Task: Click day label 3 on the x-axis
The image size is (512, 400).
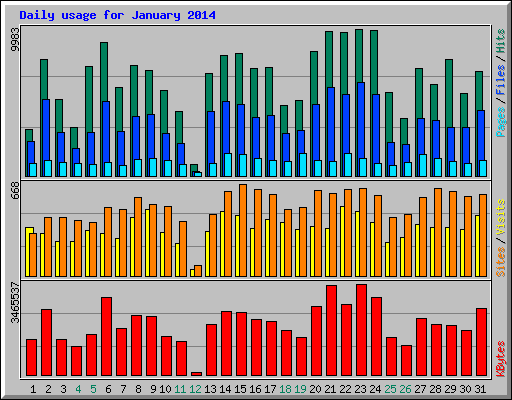Action: (63, 389)
